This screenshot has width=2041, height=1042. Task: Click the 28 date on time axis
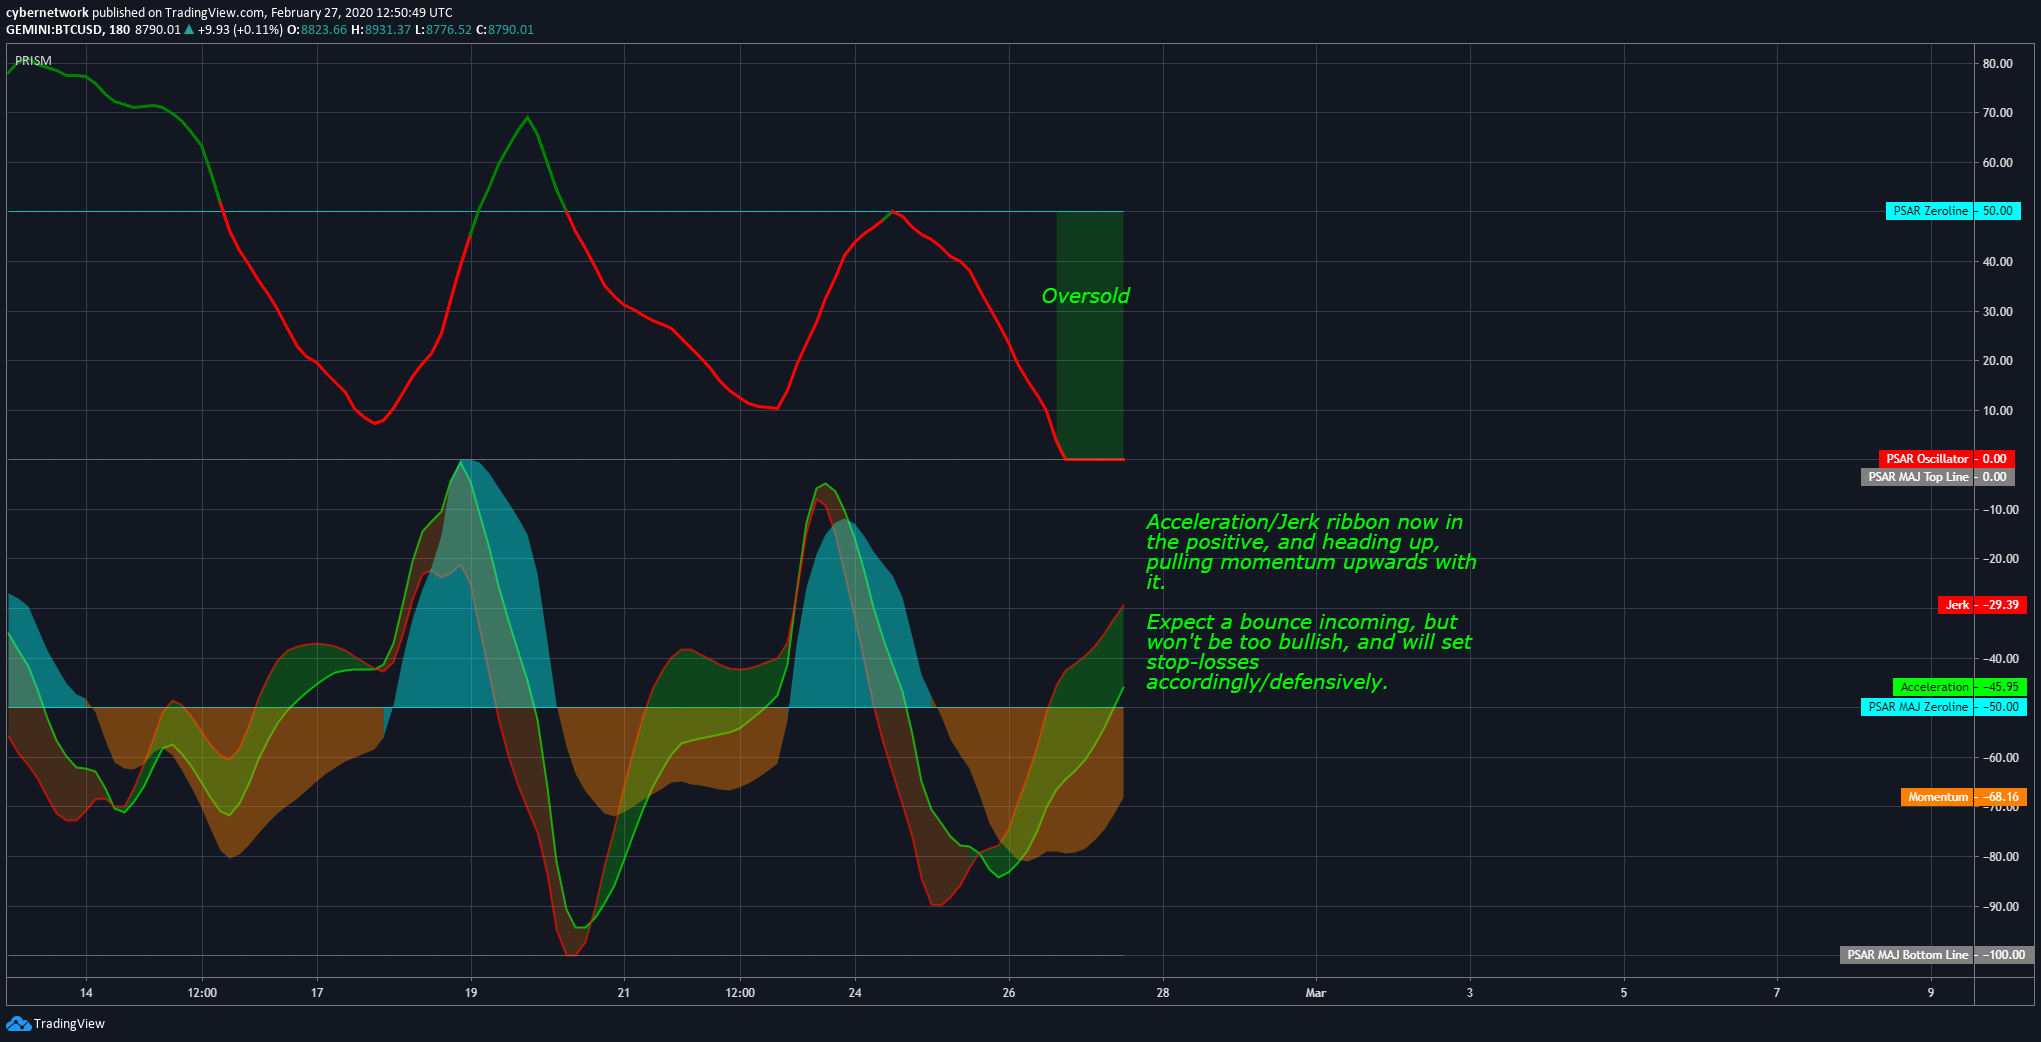(1163, 993)
